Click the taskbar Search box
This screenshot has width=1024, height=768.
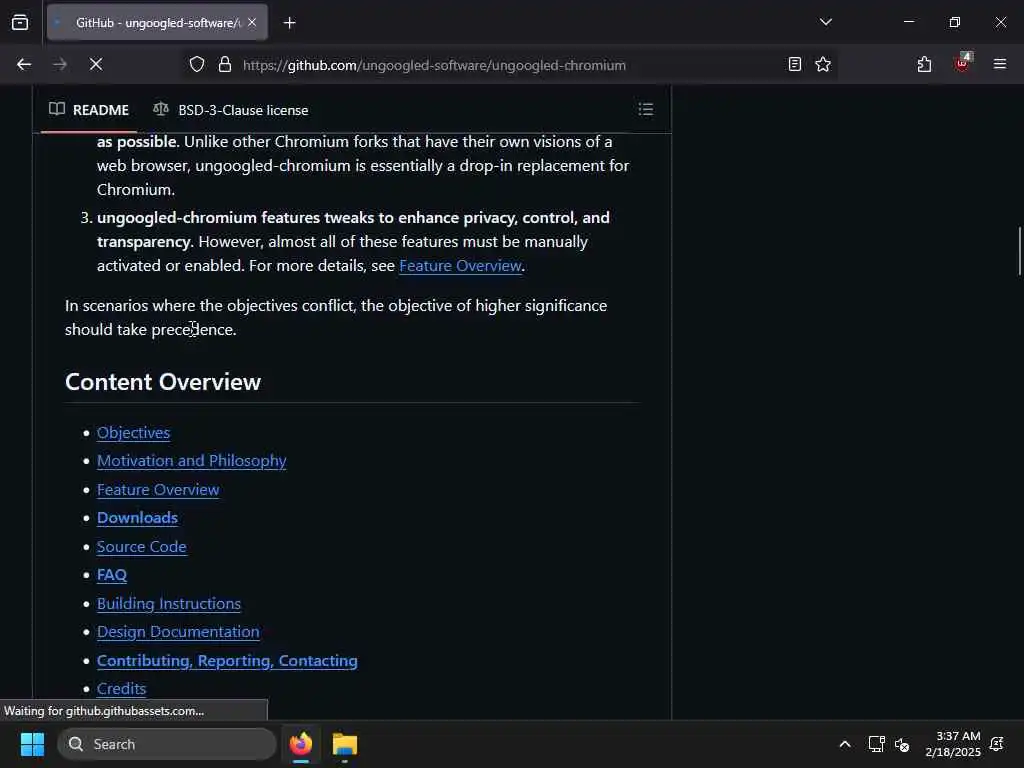(167, 744)
